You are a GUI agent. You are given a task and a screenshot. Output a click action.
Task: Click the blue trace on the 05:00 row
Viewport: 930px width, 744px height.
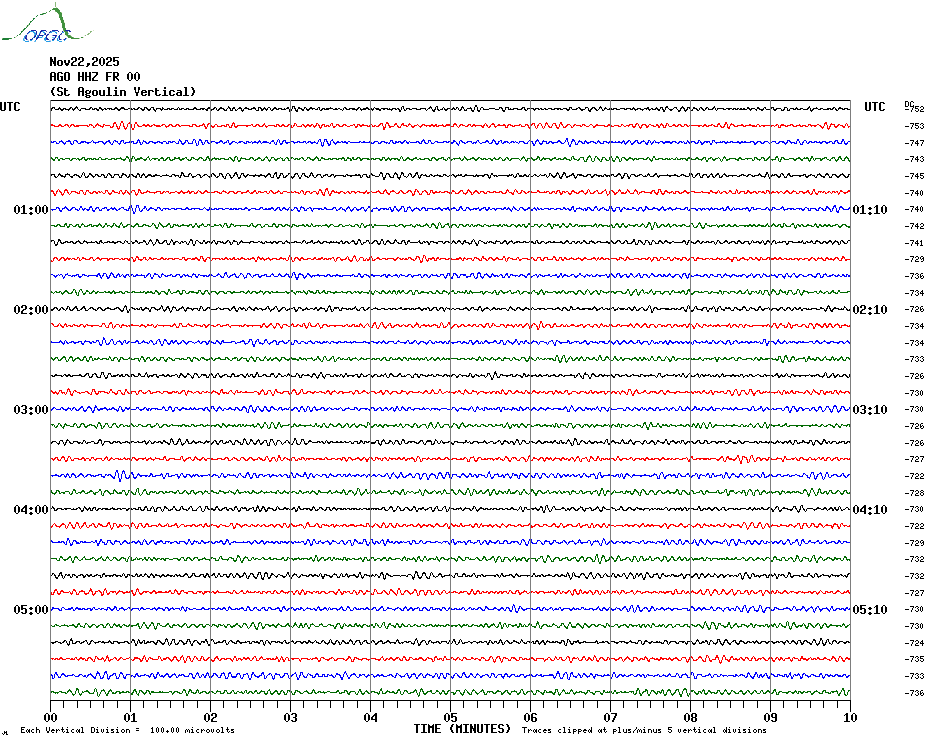(x=450, y=609)
